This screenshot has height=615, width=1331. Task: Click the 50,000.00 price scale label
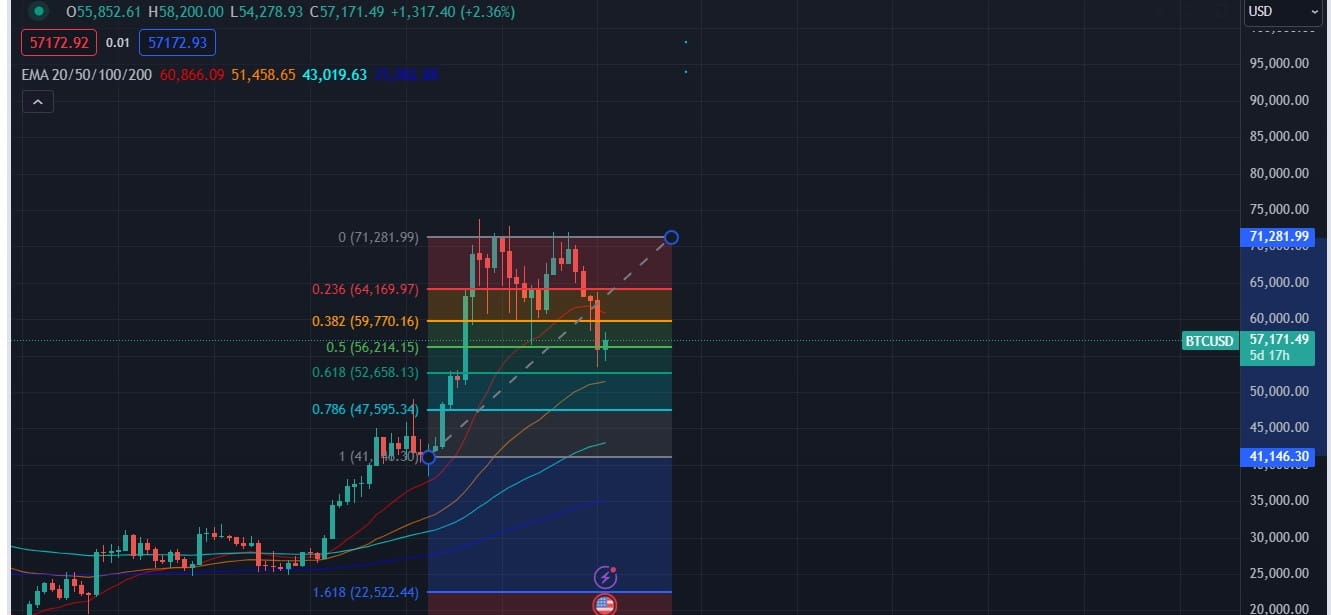(x=1279, y=391)
